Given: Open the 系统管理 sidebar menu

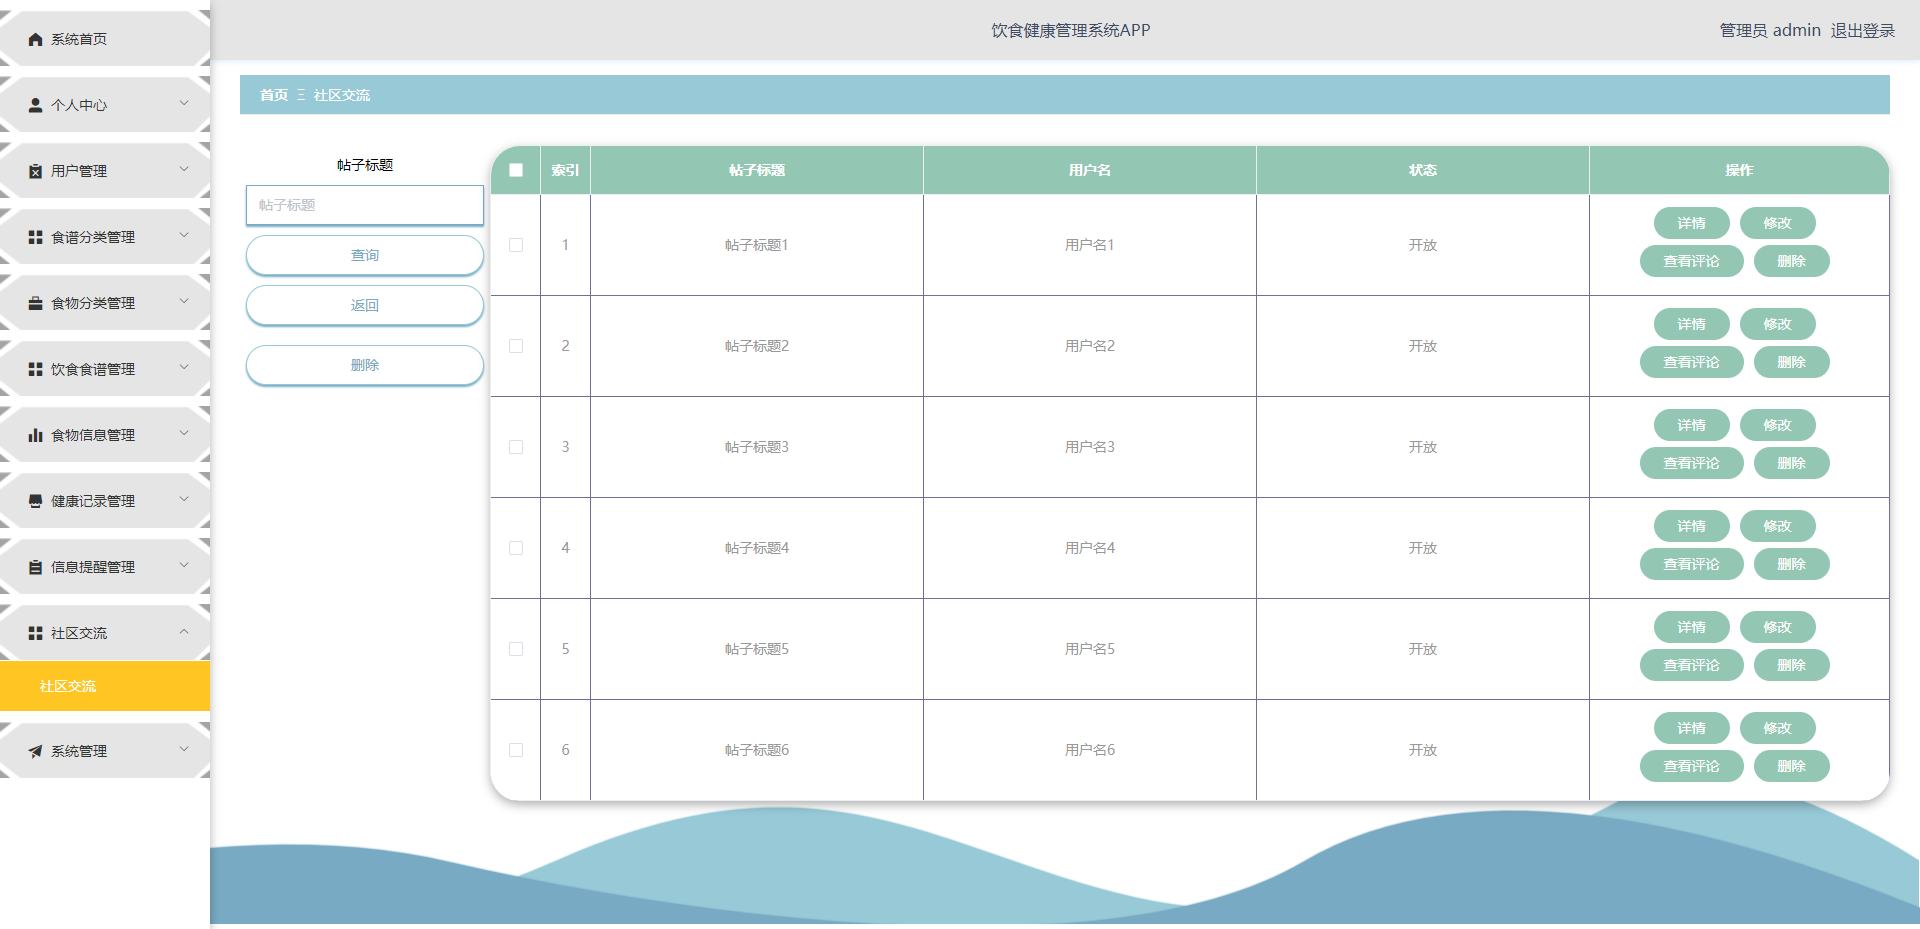Looking at the screenshot, I should point(105,751).
